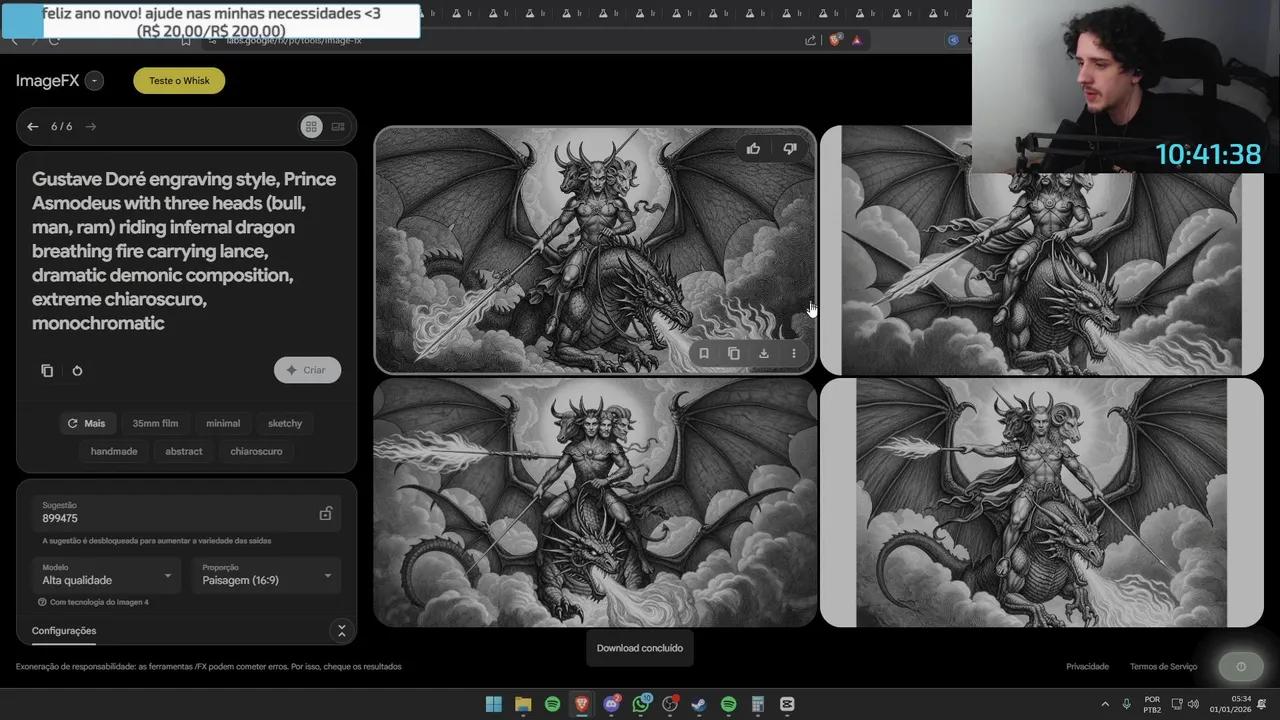Switch to single image view layout
1280x720 pixels.
coord(338,127)
